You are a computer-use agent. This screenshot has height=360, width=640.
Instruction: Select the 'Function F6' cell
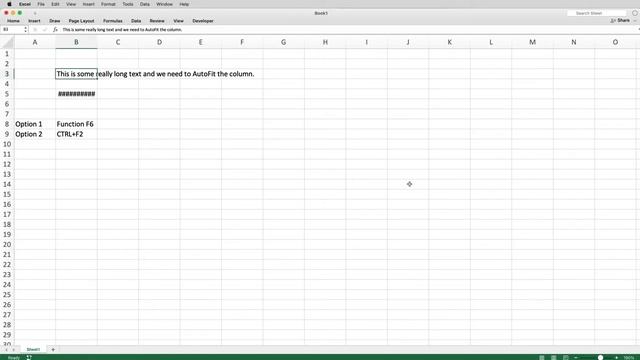pos(76,124)
